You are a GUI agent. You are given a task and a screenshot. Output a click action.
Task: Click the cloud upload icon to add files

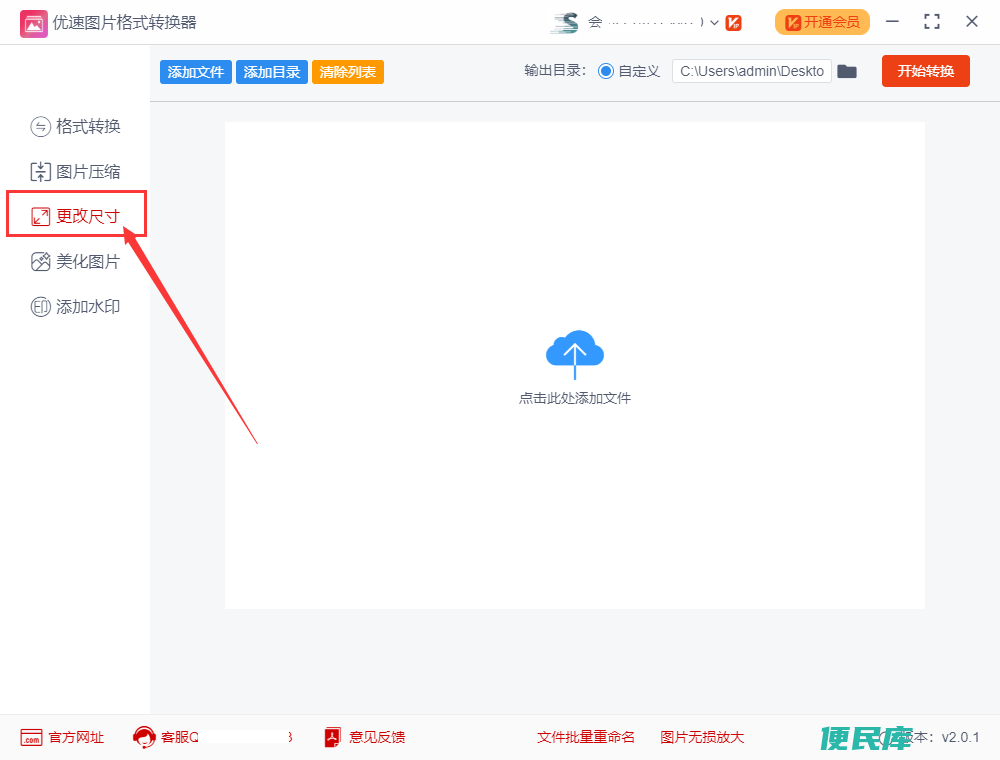[x=575, y=354]
